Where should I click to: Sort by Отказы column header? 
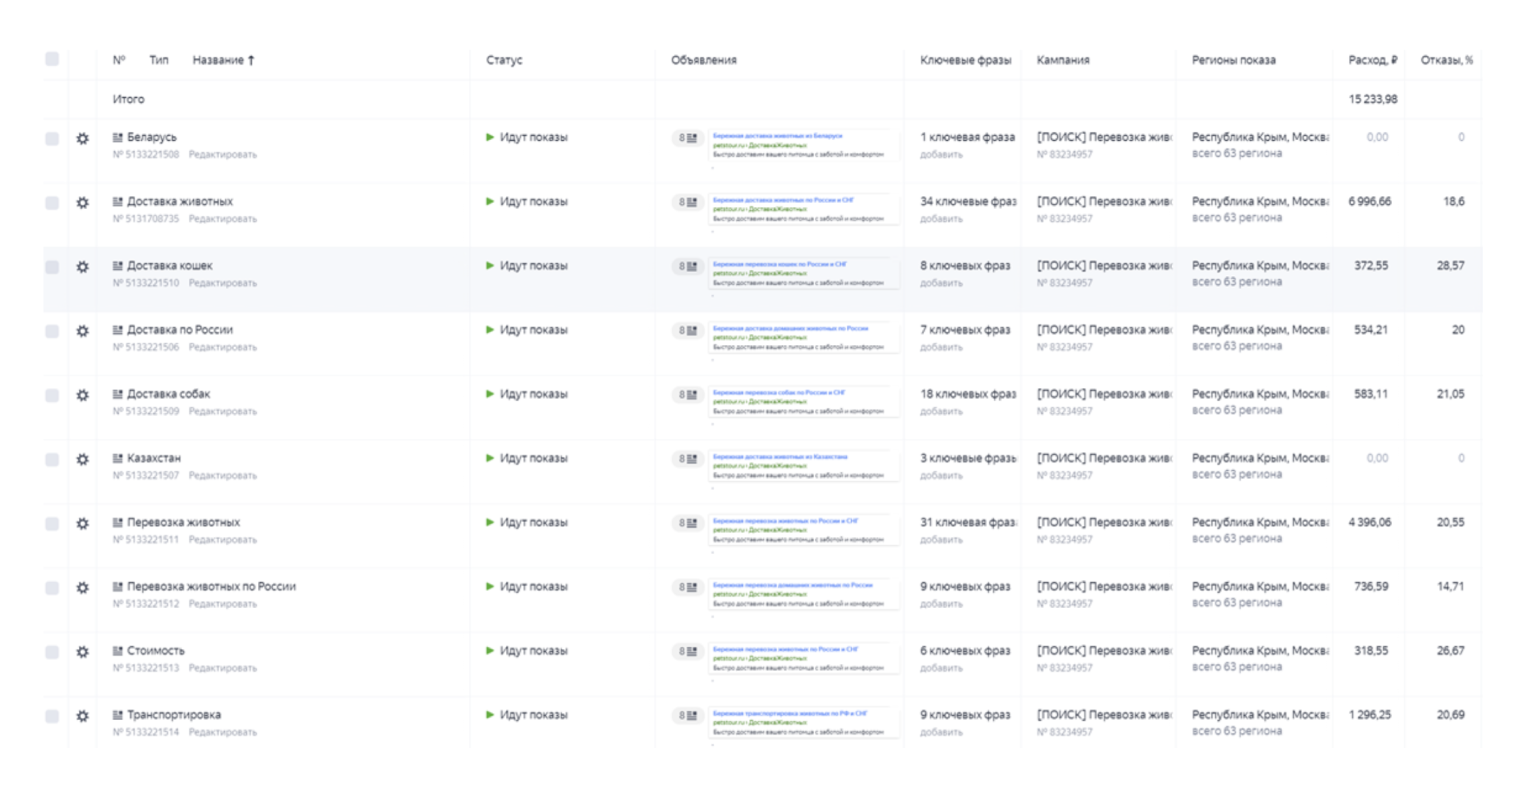(1446, 60)
